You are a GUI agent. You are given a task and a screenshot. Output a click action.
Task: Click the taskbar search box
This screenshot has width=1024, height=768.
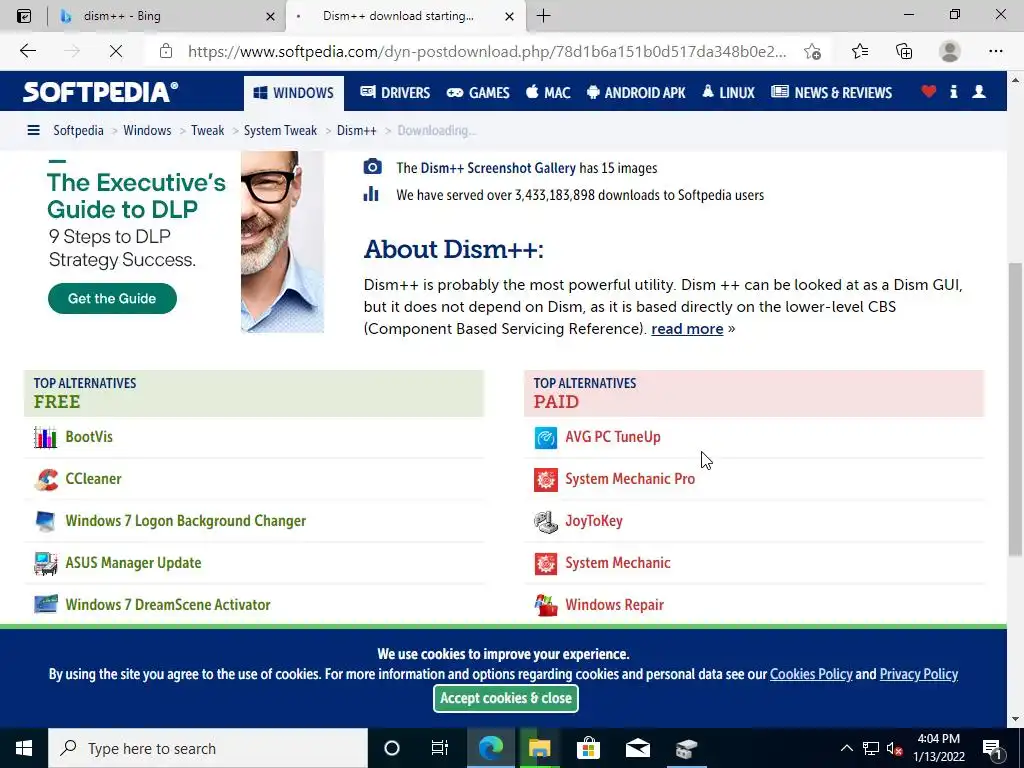pyautogui.click(x=208, y=748)
